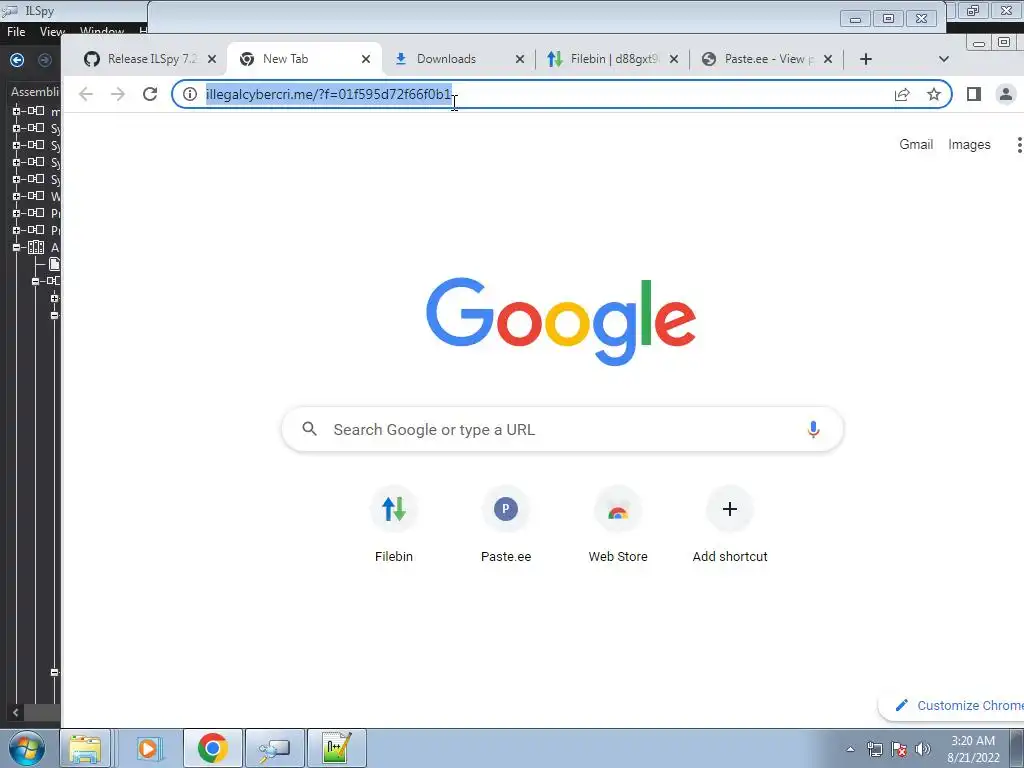
Task: Open File Explorer from taskbar
Action: pos(86,748)
